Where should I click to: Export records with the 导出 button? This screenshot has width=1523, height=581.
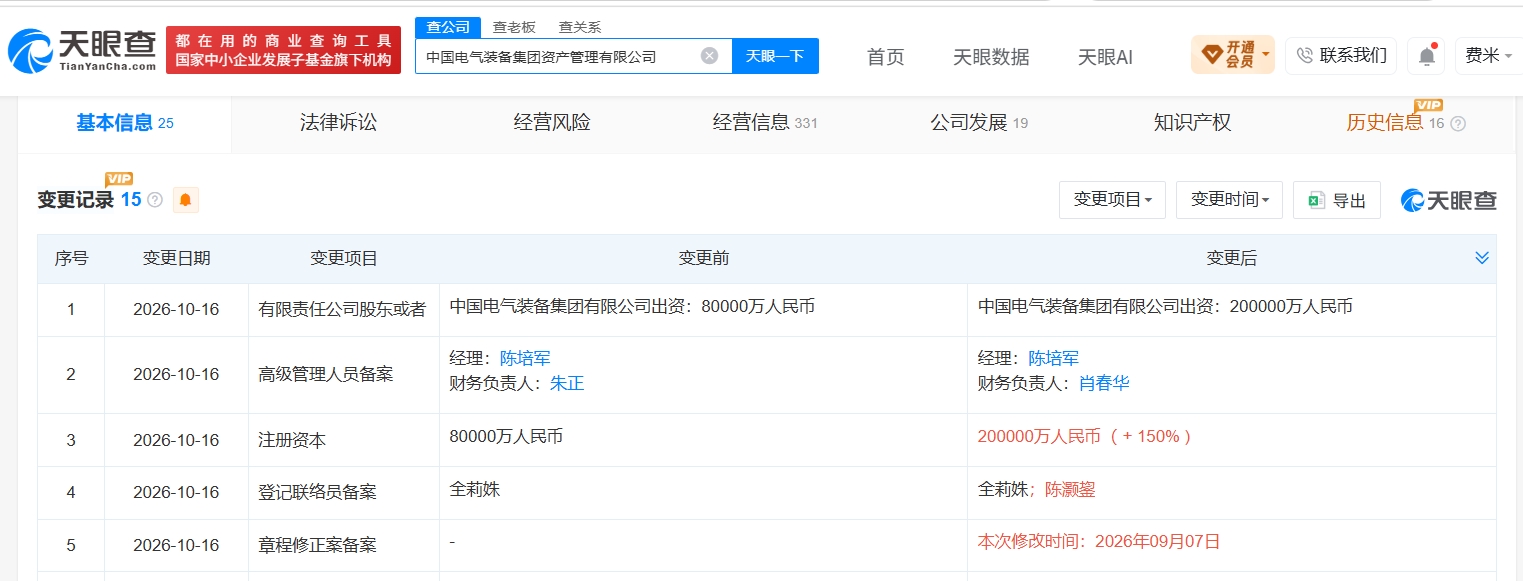pyautogui.click(x=1337, y=200)
